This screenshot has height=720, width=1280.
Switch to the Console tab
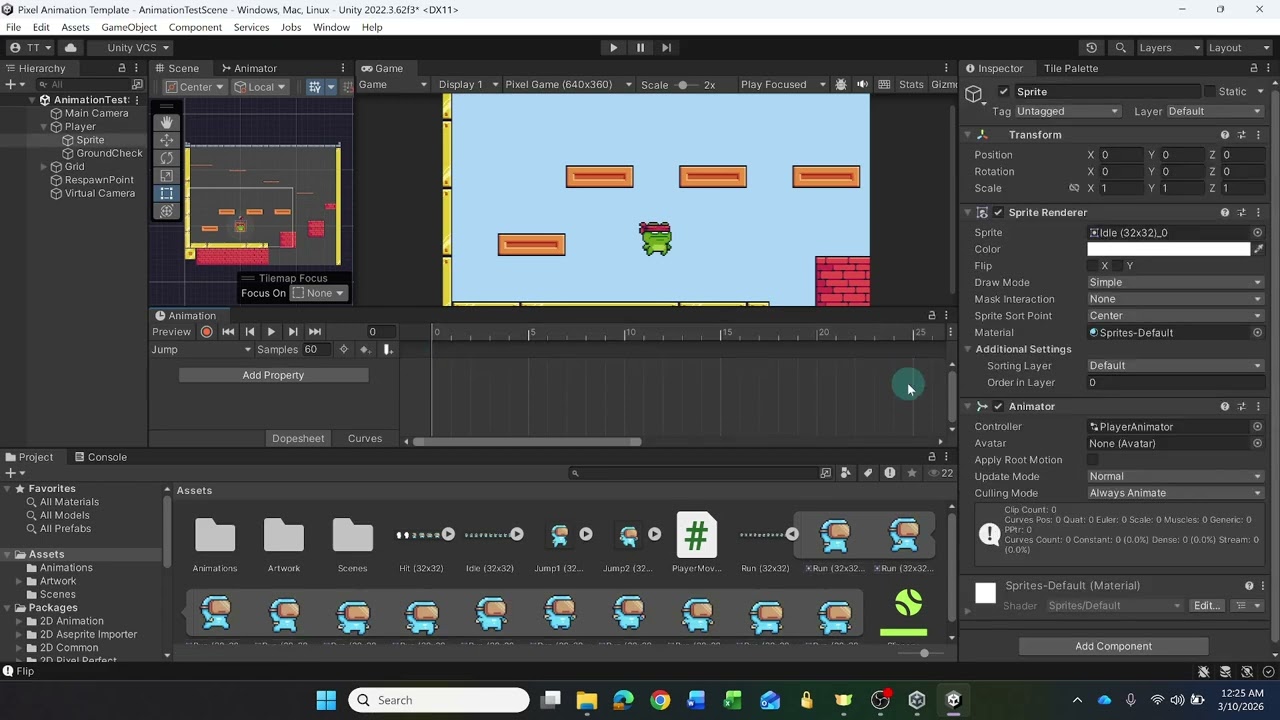99,457
